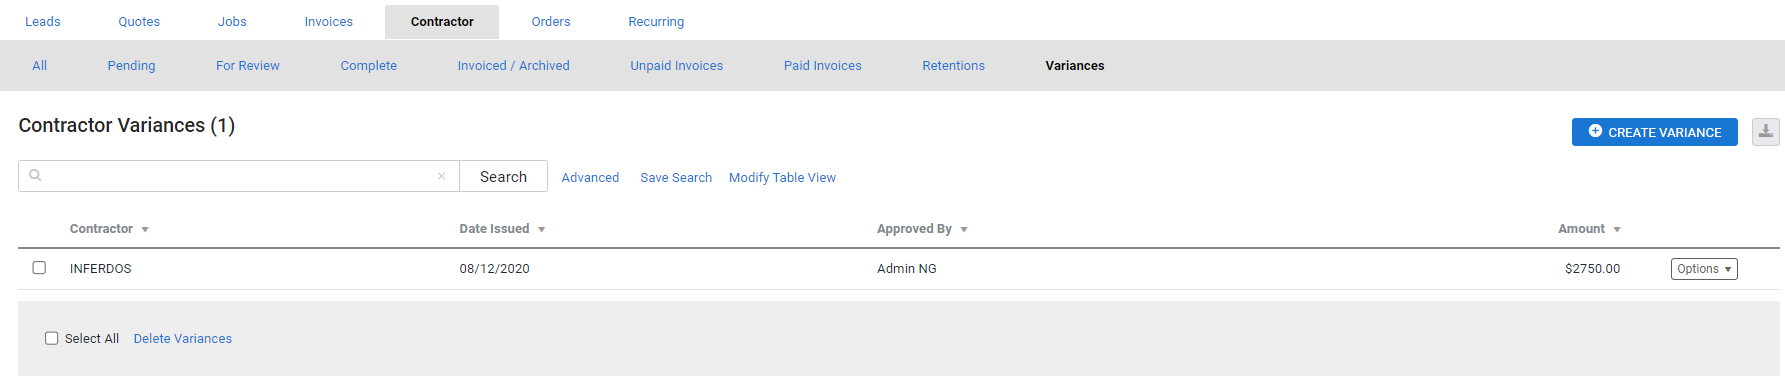The width and height of the screenshot is (1785, 385).
Task: Open the Invoices top tab
Action: (x=329, y=22)
